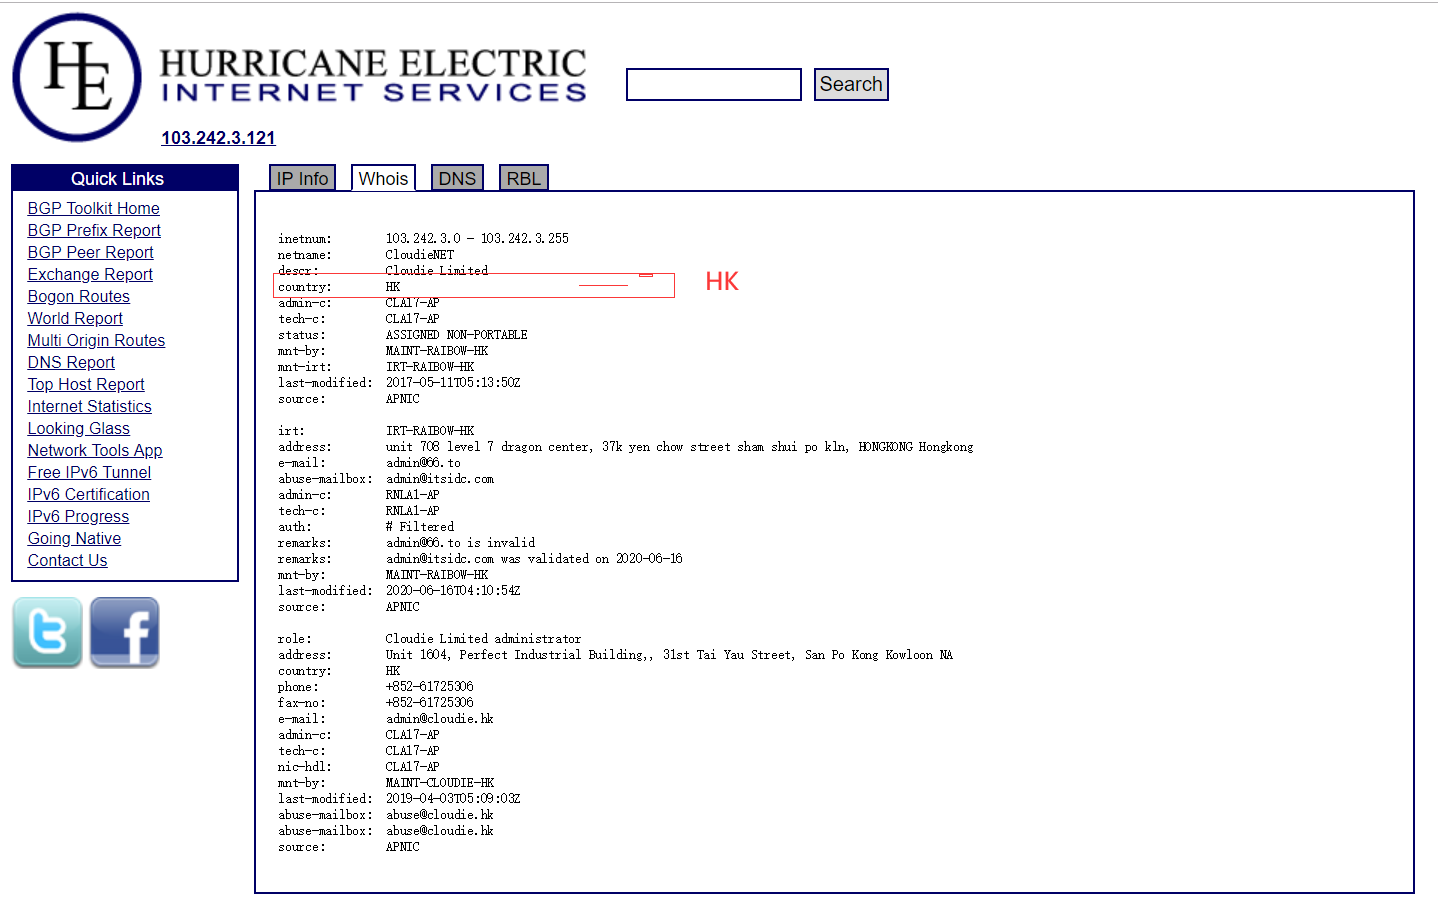Viewport: 1438px width, 901px height.
Task: Open the BGP Prefix Report link
Action: point(94,230)
